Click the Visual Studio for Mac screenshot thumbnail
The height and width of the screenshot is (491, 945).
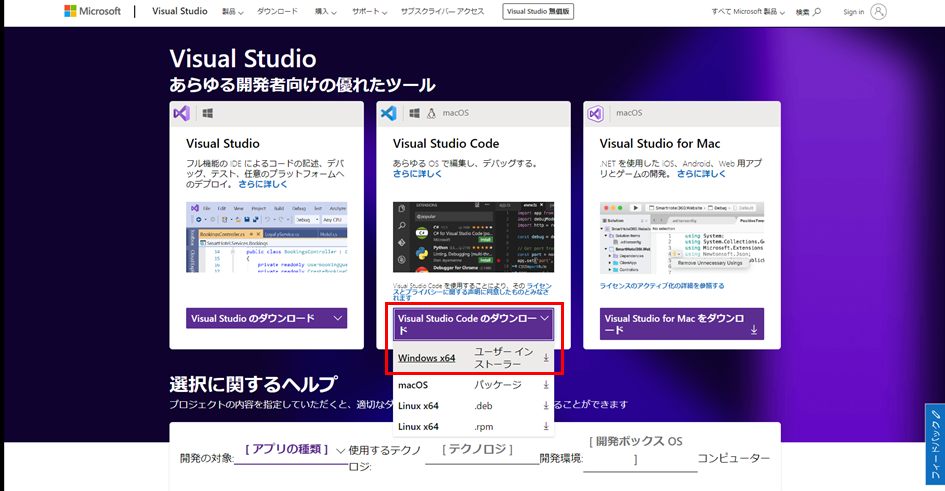(682, 239)
